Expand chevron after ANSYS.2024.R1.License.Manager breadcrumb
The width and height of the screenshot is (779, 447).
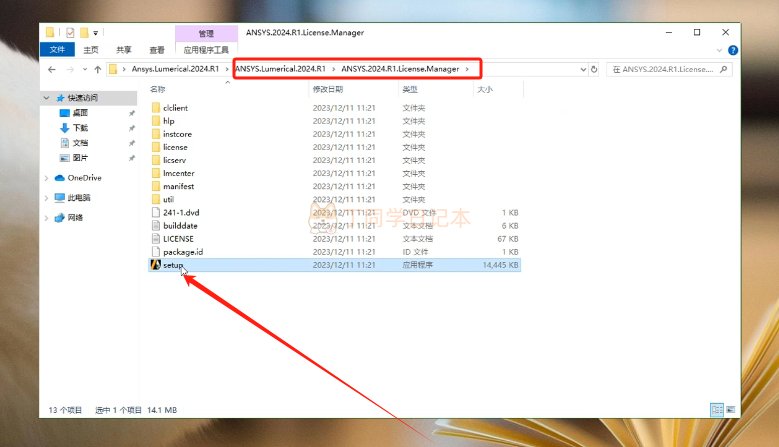point(467,69)
